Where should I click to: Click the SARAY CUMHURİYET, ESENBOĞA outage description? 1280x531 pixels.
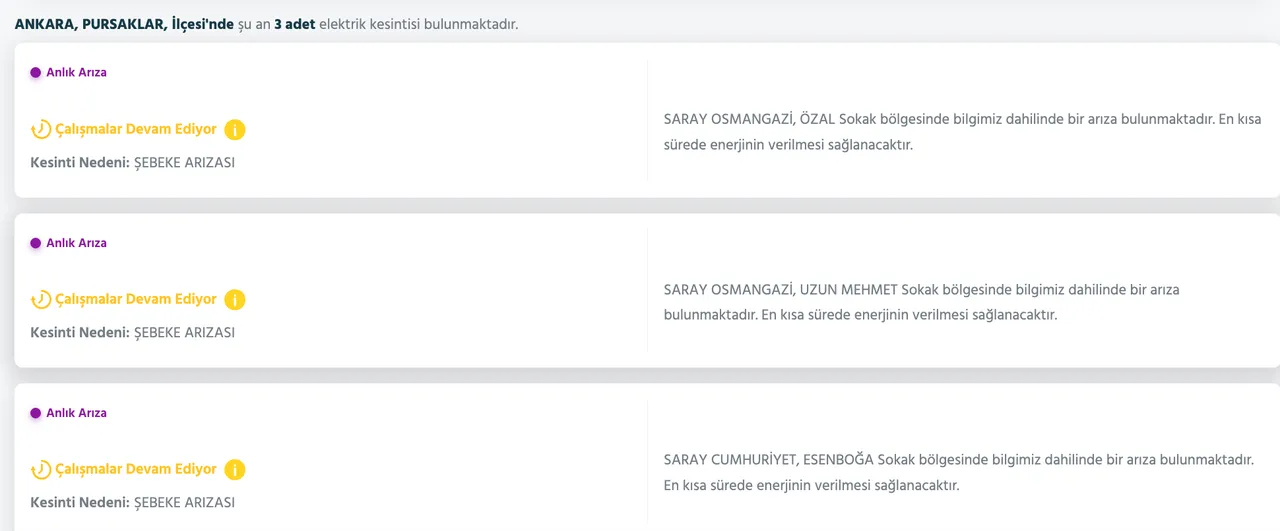point(958,472)
